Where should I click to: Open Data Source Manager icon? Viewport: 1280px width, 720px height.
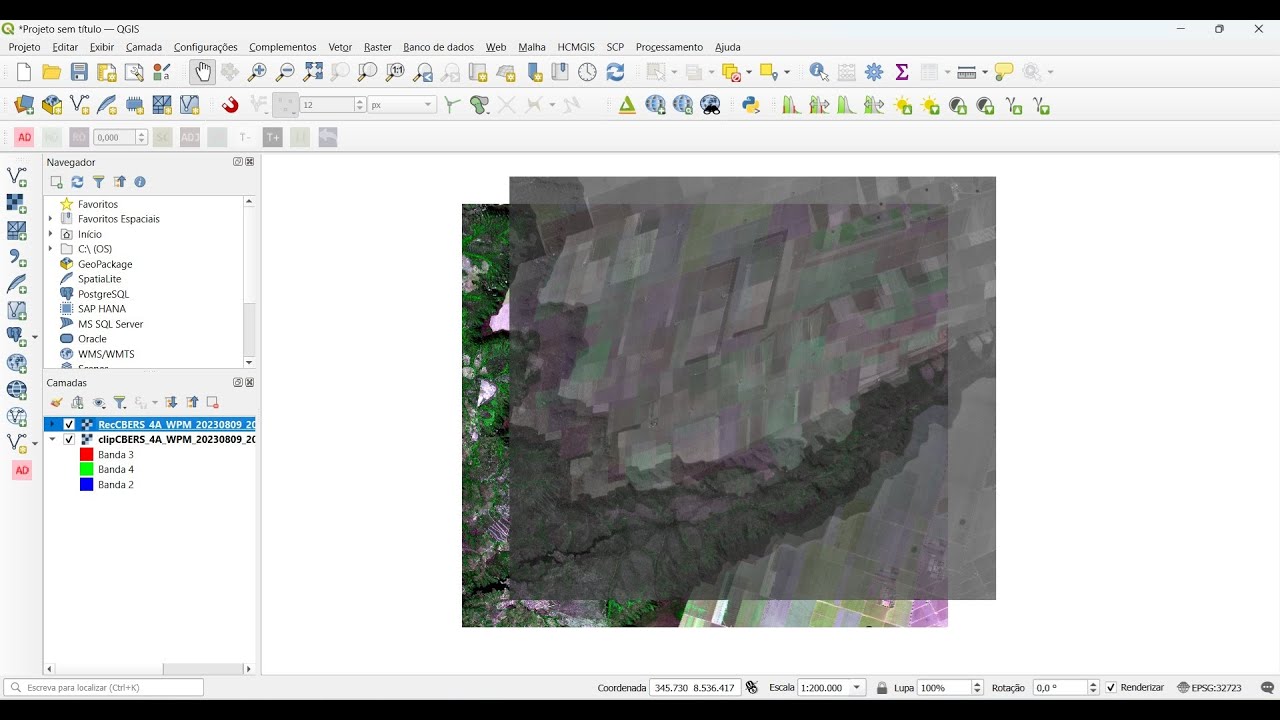[x=25, y=105]
